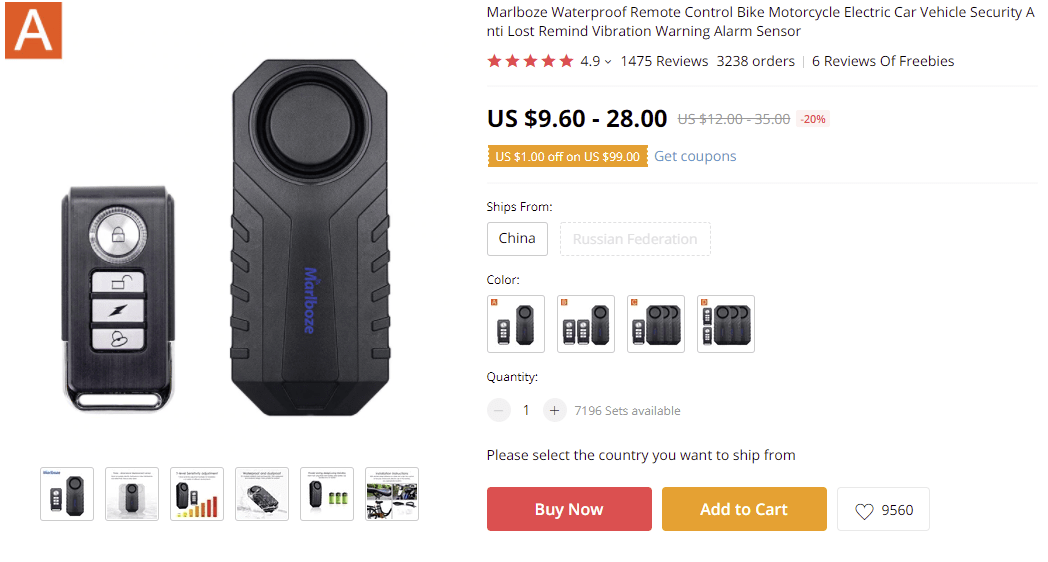Choose color option B with two remotes
The height and width of the screenshot is (562, 1048).
(x=586, y=324)
